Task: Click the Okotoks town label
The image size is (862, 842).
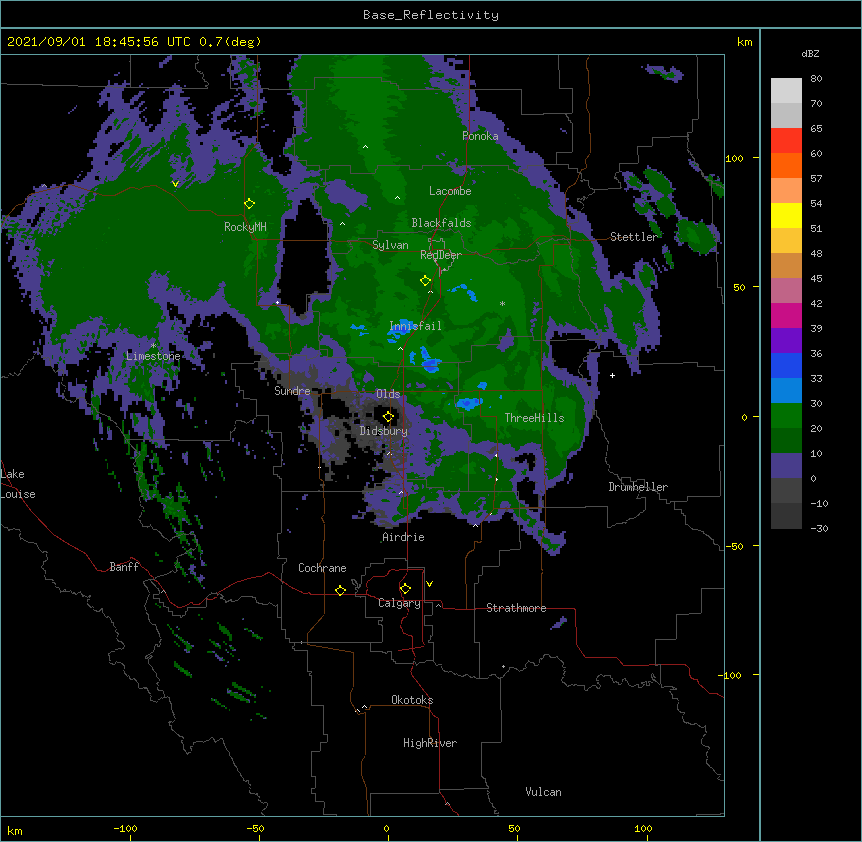Action: 412,700
